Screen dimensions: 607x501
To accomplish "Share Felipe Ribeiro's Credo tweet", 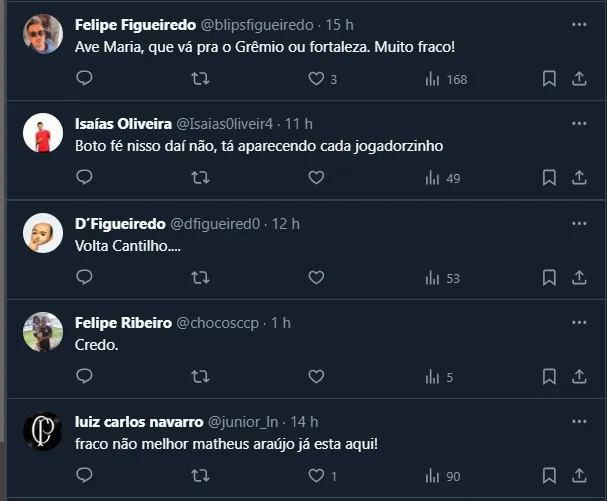I will click(x=579, y=377).
